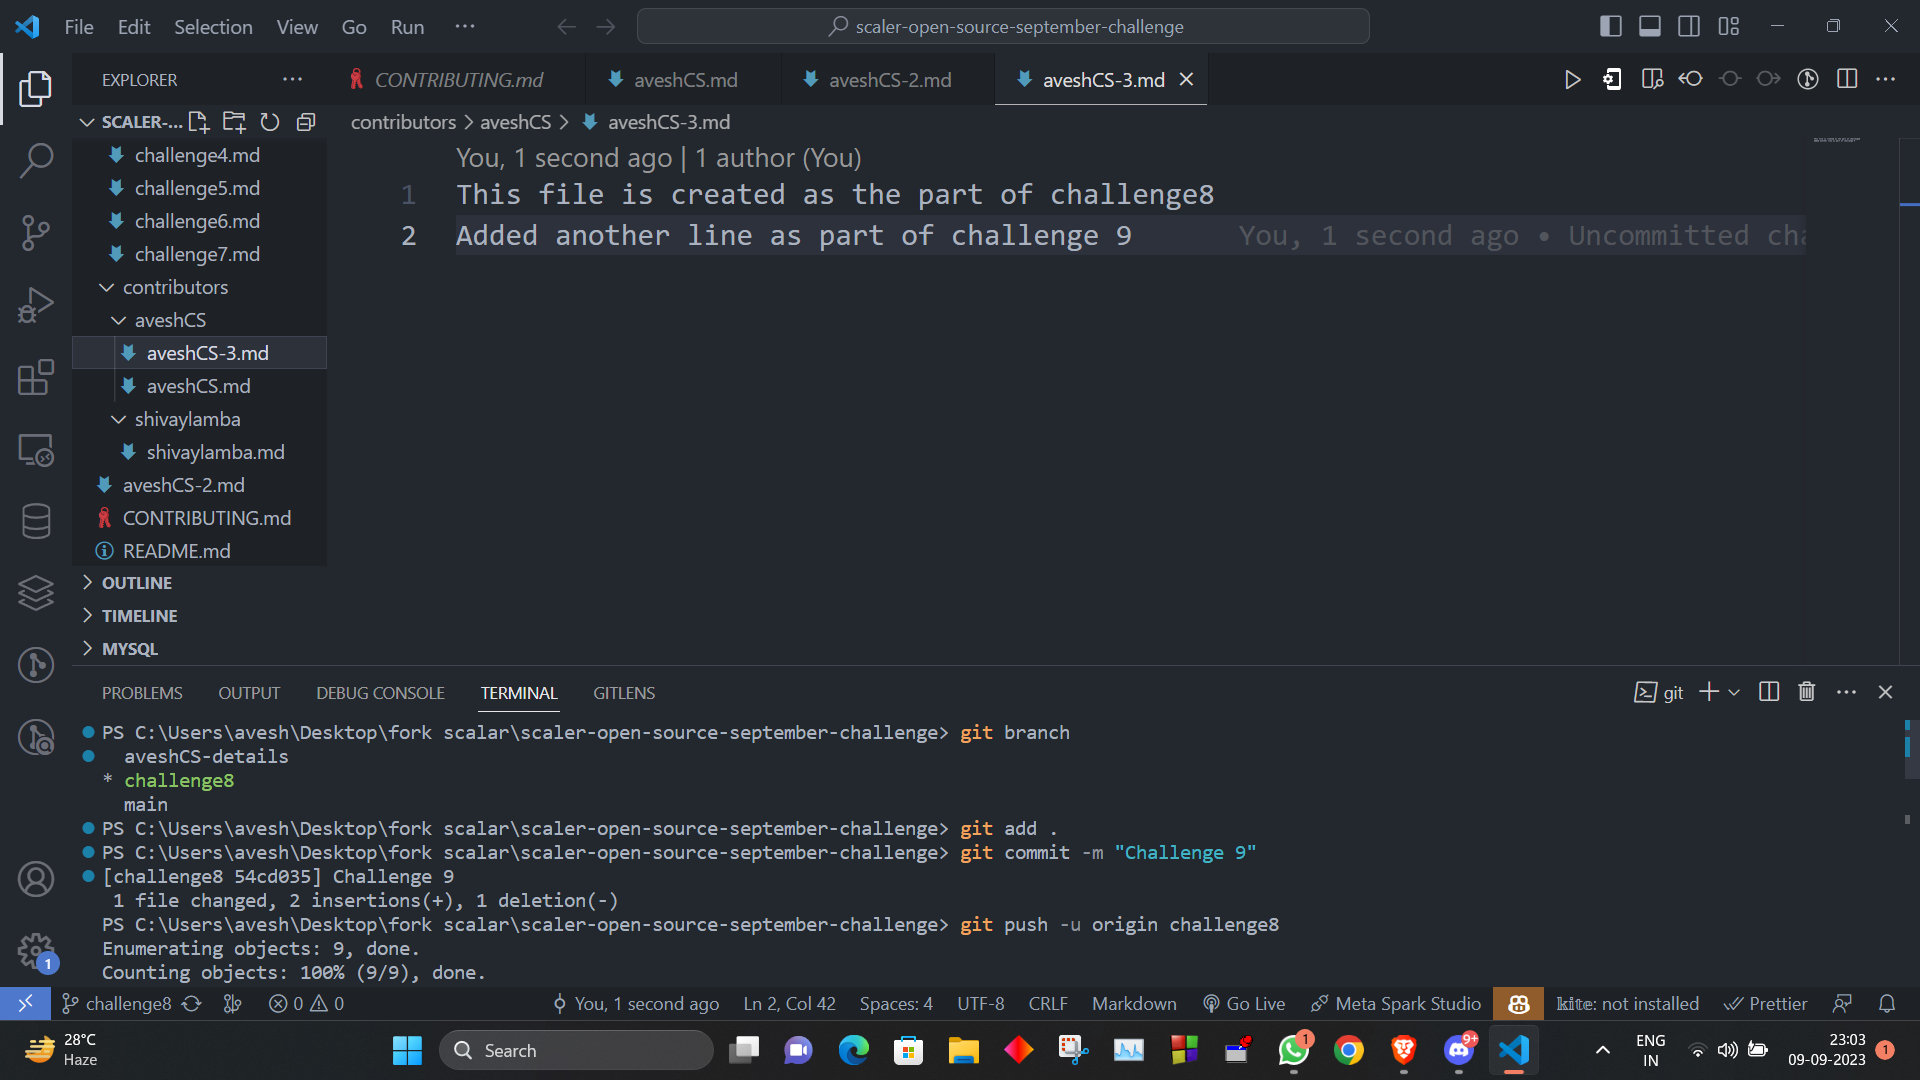Open the GitLens view in activity bar
1920x1080 pixels.
tap(36, 665)
